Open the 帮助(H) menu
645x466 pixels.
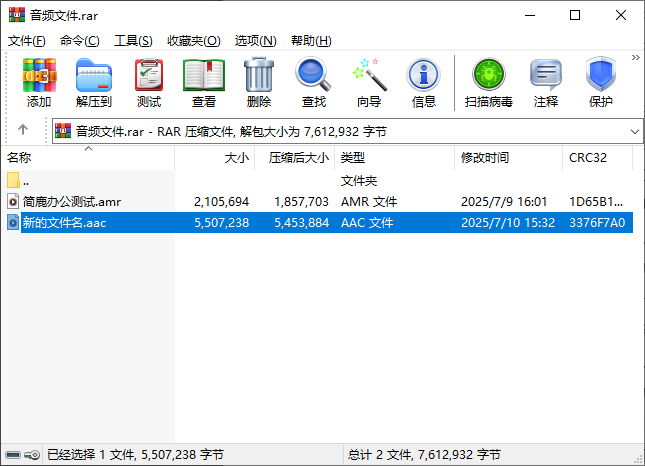(311, 41)
